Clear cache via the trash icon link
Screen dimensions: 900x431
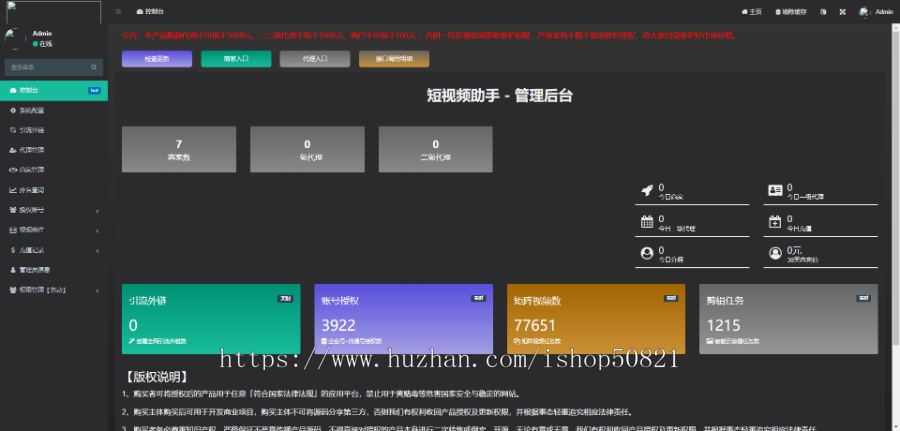pos(790,11)
